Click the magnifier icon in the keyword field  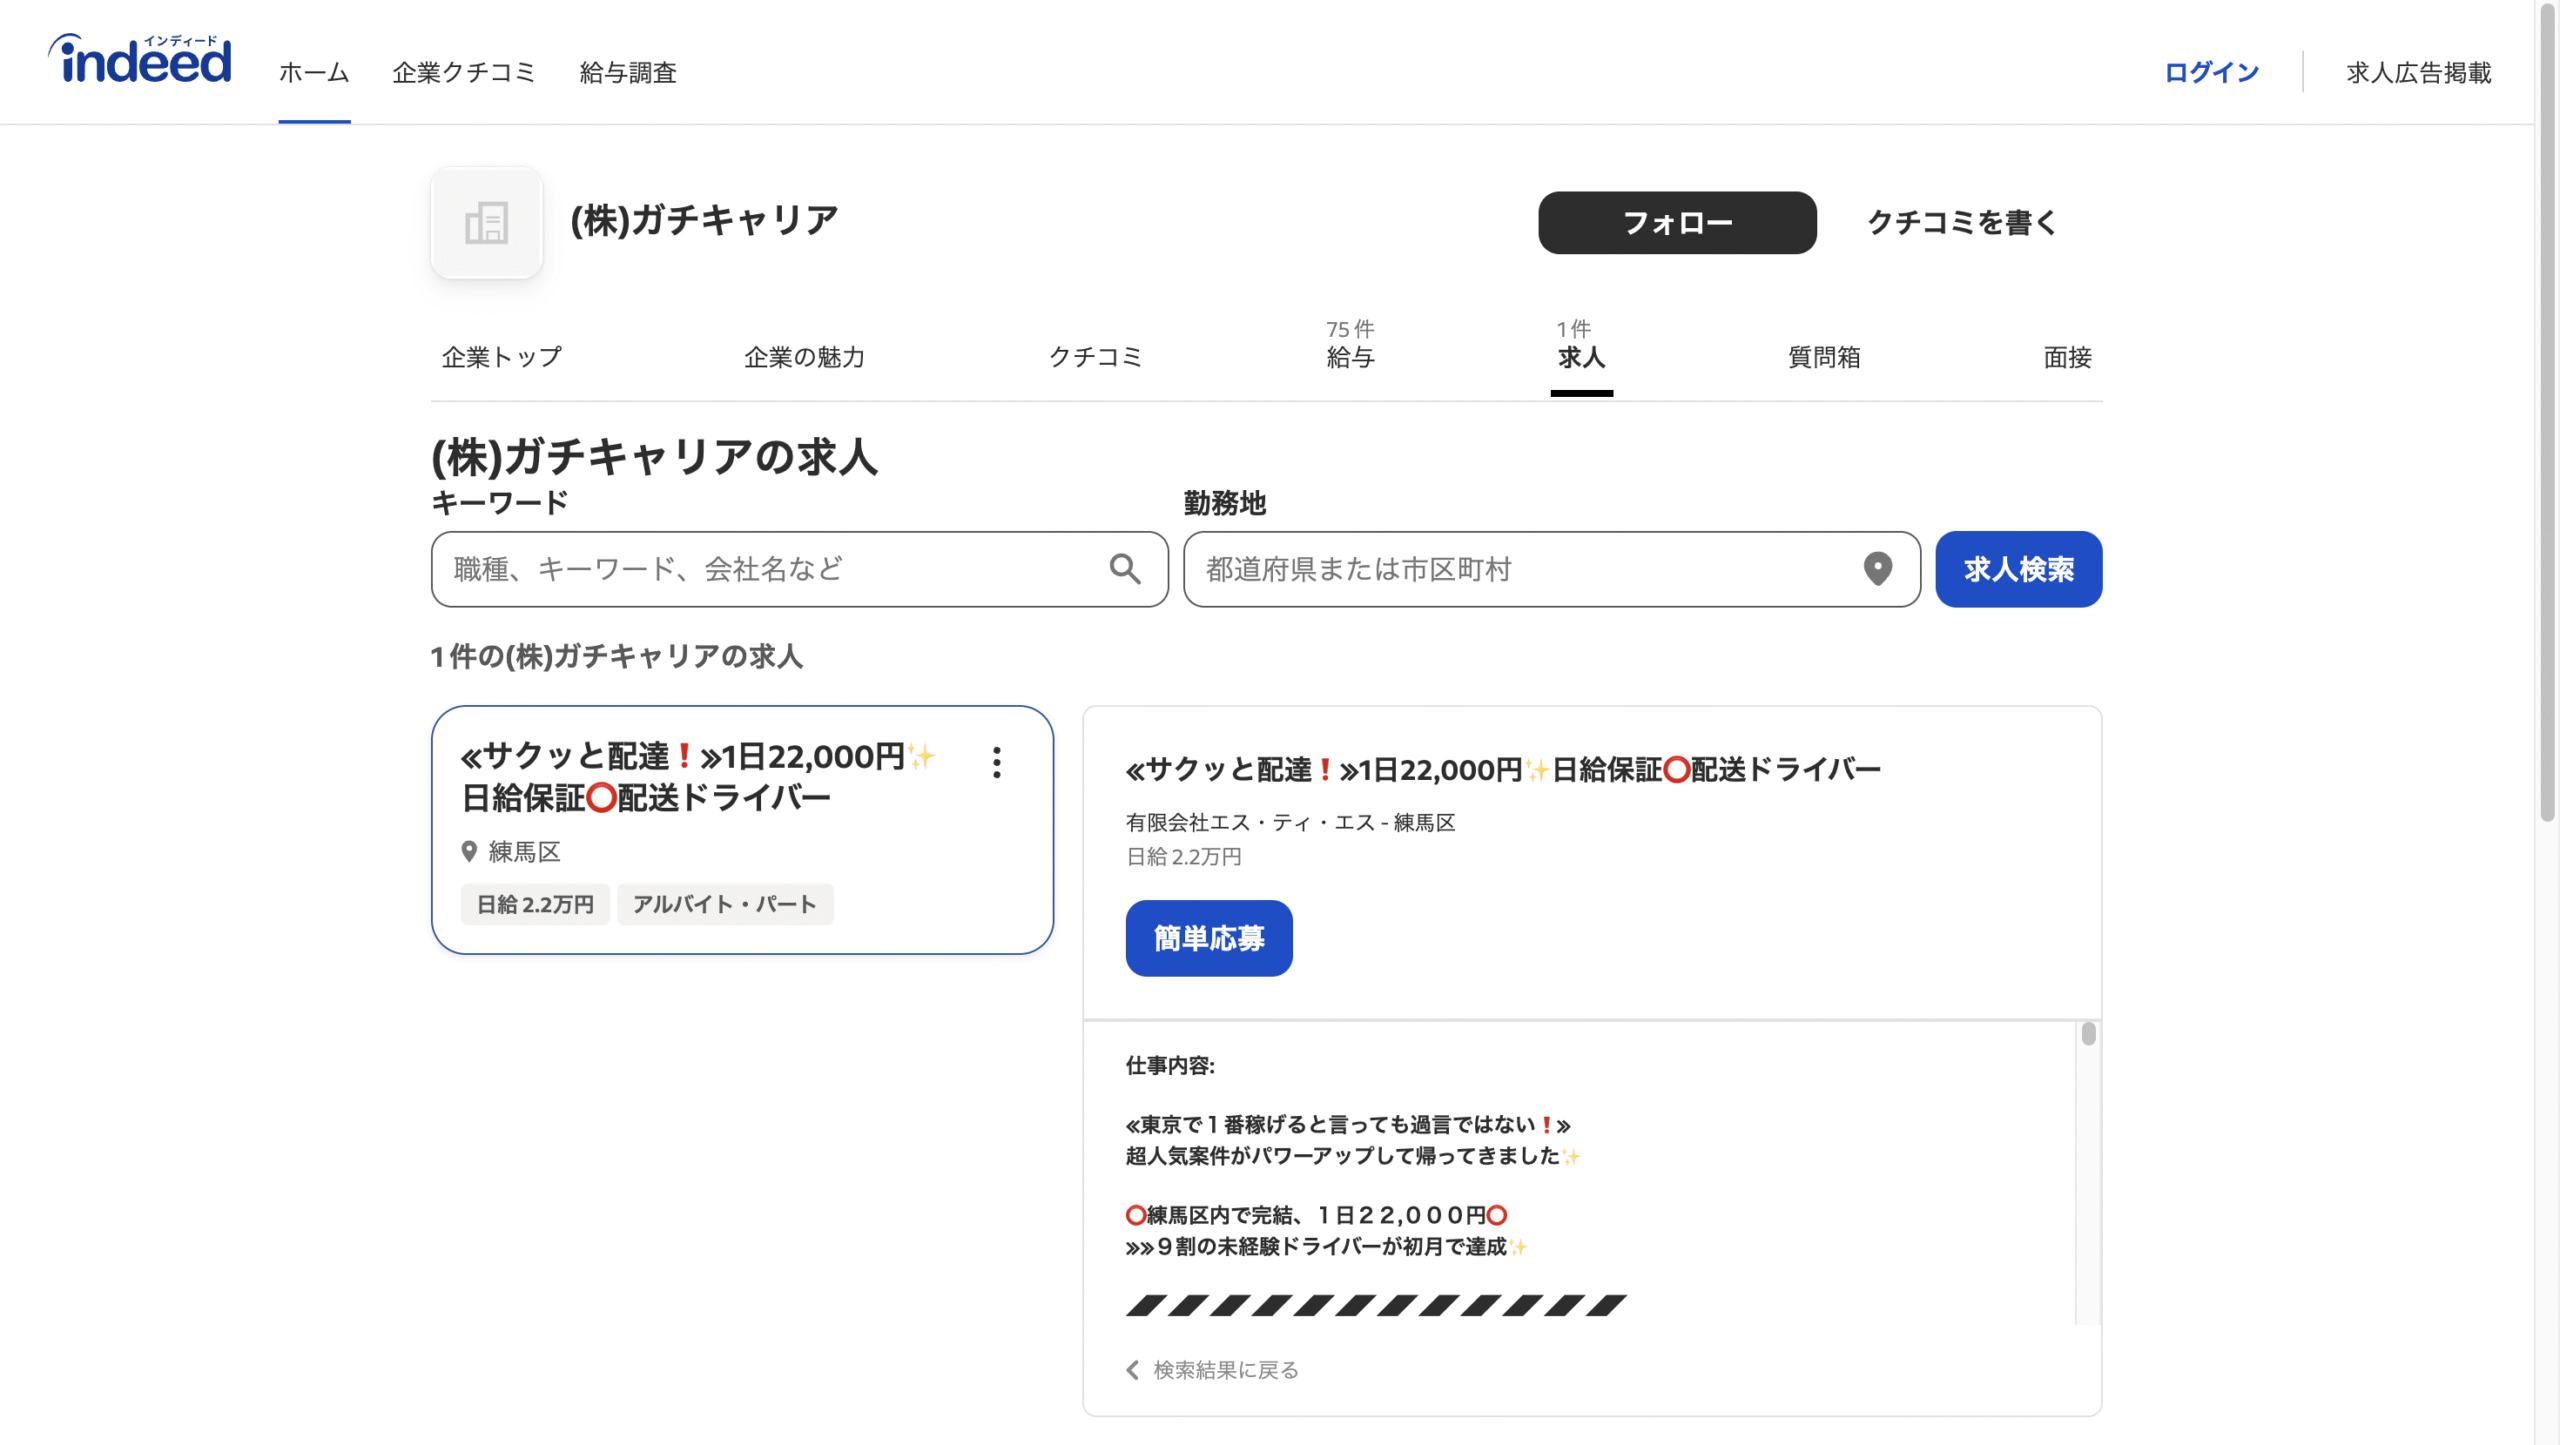(x=1124, y=569)
